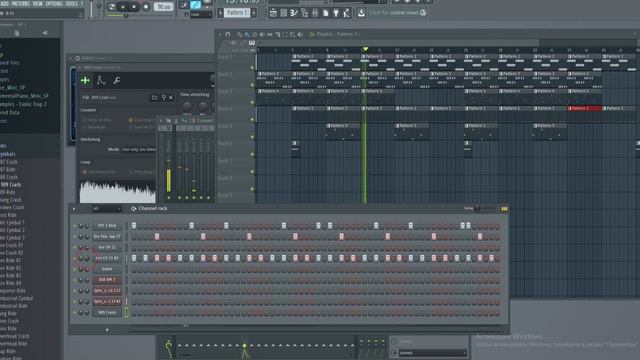Click the sample waveform preview
The height and width of the screenshot is (360, 640).
[118, 191]
